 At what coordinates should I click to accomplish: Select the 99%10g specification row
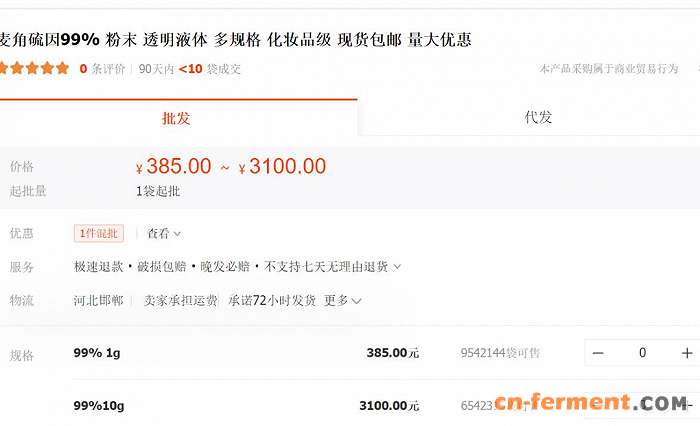click(x=99, y=405)
